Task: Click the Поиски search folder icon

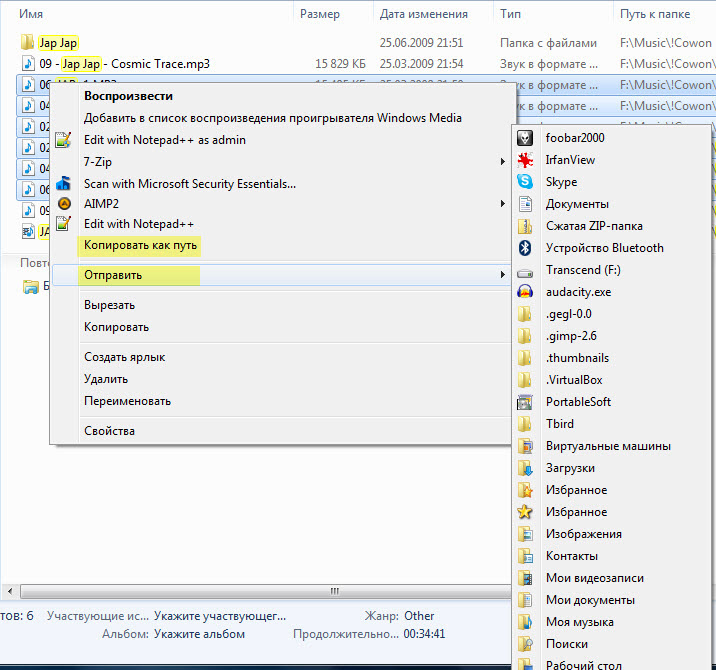Action: 525,644
